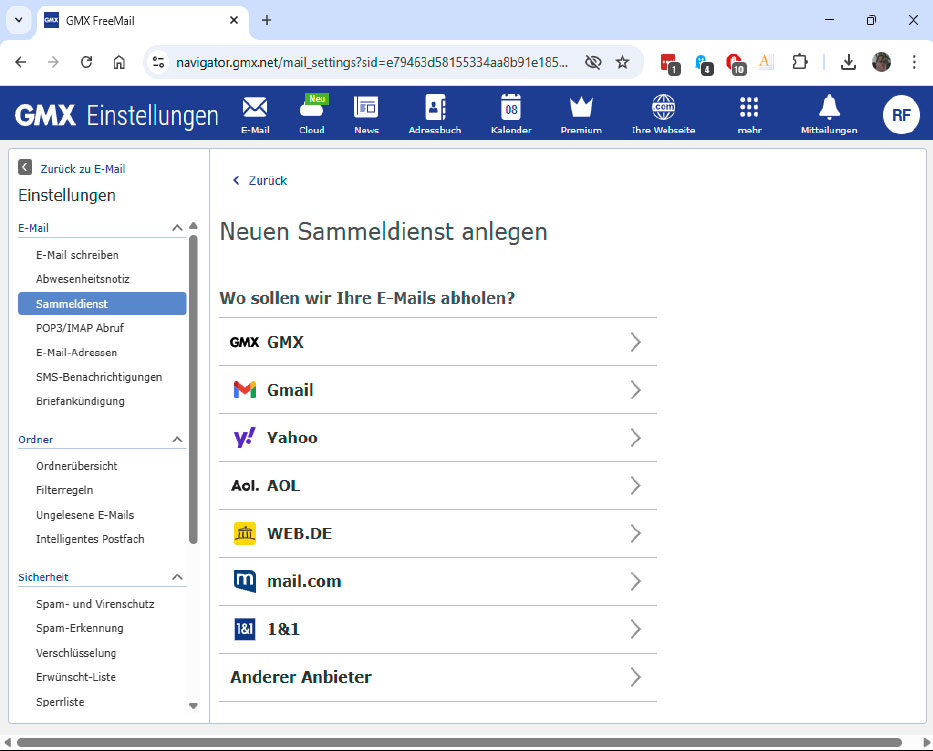This screenshot has width=933, height=751.
Task: Collapse the E-Mail section in the sidebar
Action: (x=177, y=227)
